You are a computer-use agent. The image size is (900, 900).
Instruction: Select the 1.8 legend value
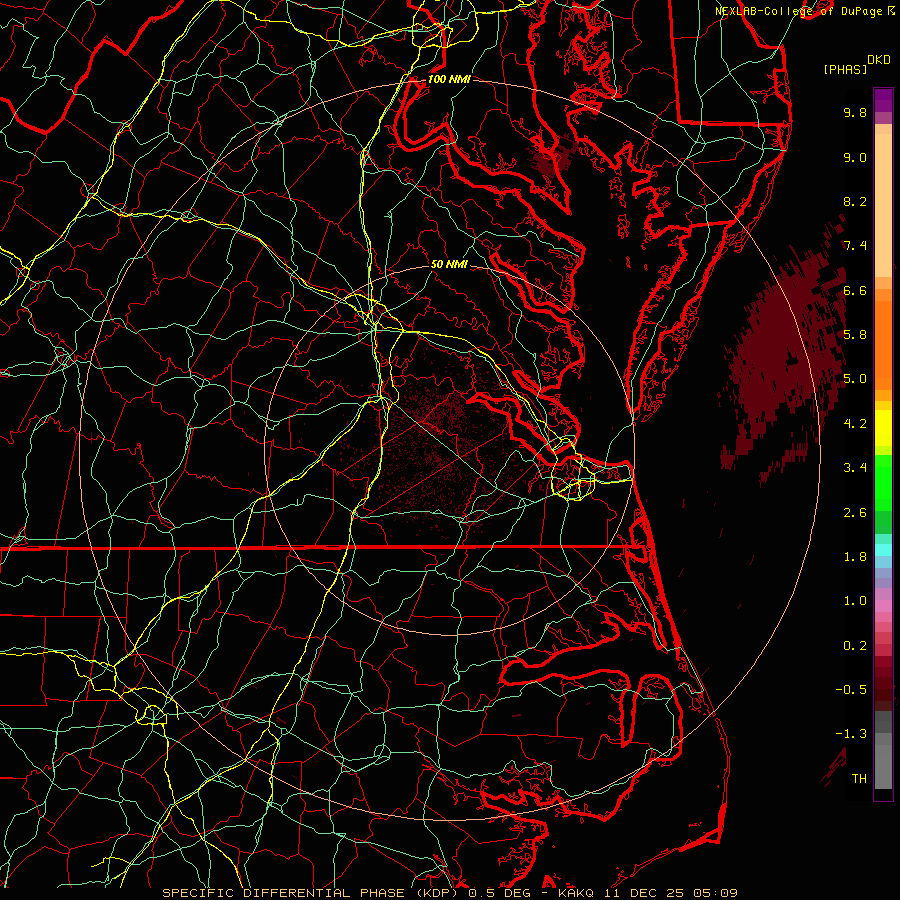(x=855, y=557)
